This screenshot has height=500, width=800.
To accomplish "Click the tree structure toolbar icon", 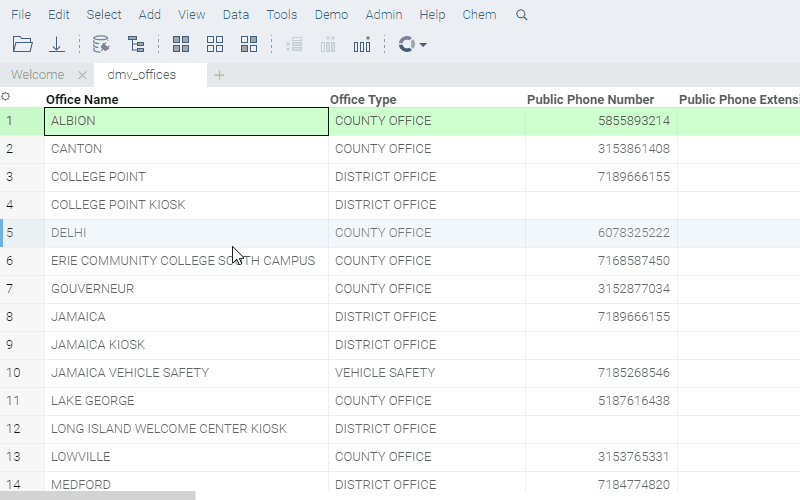I will [x=136, y=44].
